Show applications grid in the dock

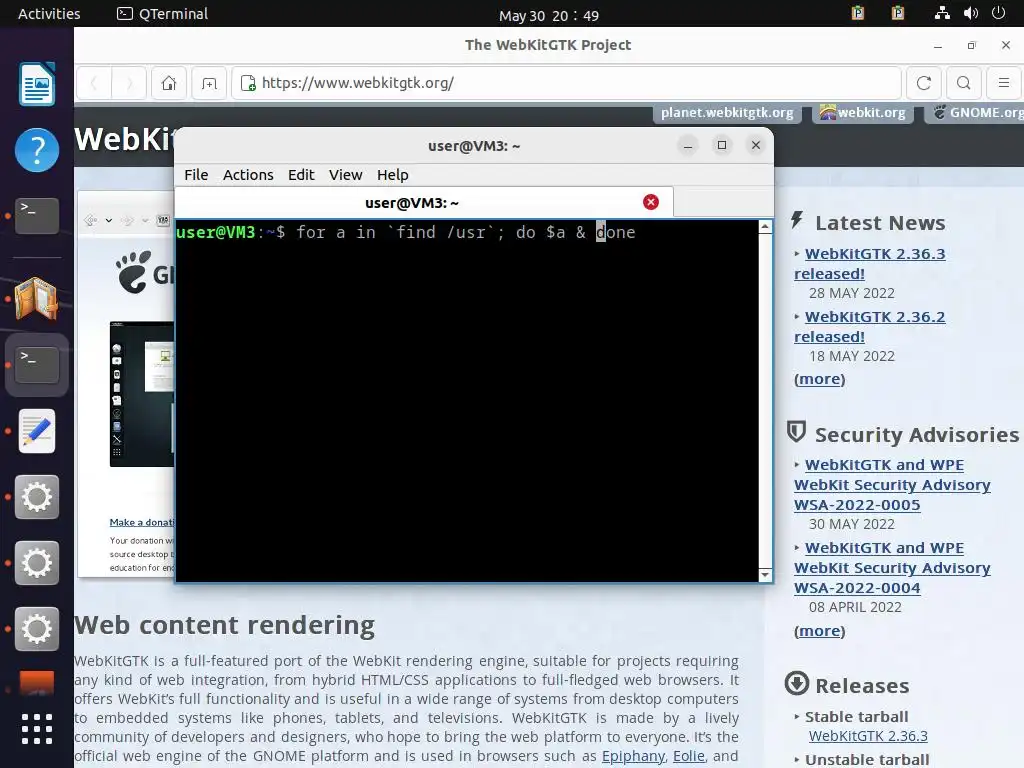point(37,729)
